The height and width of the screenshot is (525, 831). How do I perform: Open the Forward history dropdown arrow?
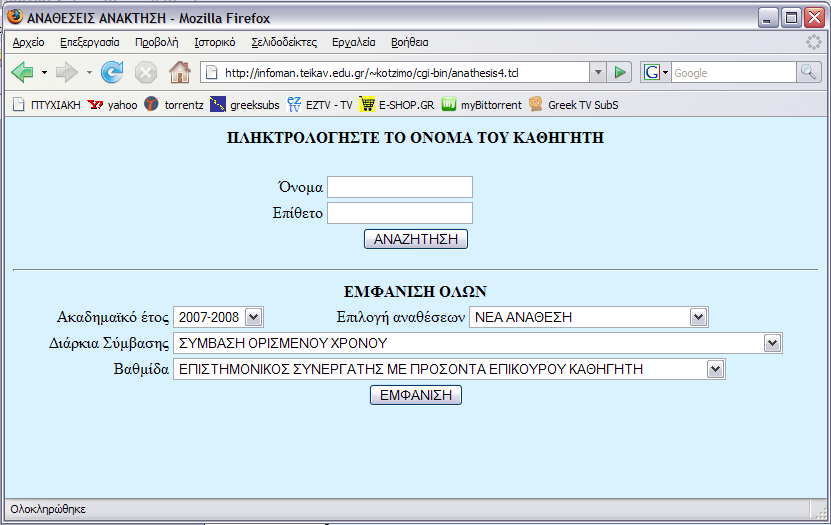(89, 73)
